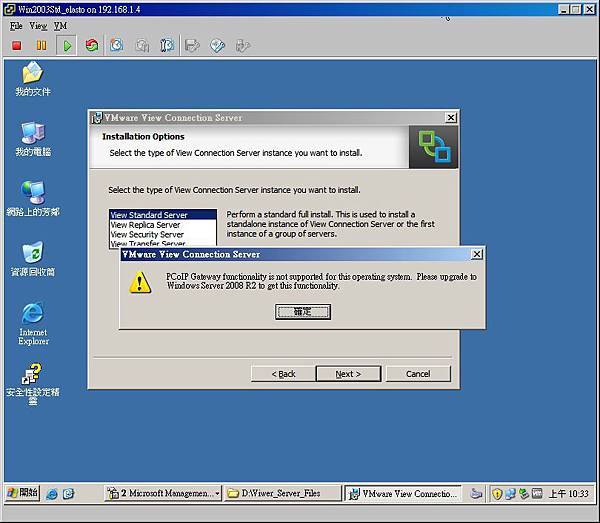Viewport: 600px width, 523px height.
Task: Reset the virtual machine toolbar icon
Action: click(92, 46)
